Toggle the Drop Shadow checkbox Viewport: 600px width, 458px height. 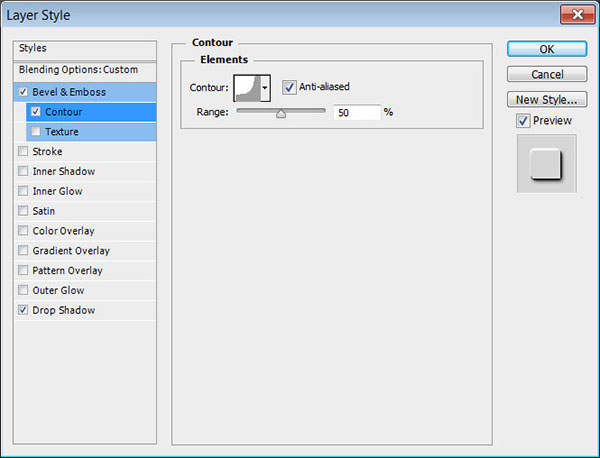point(23,310)
